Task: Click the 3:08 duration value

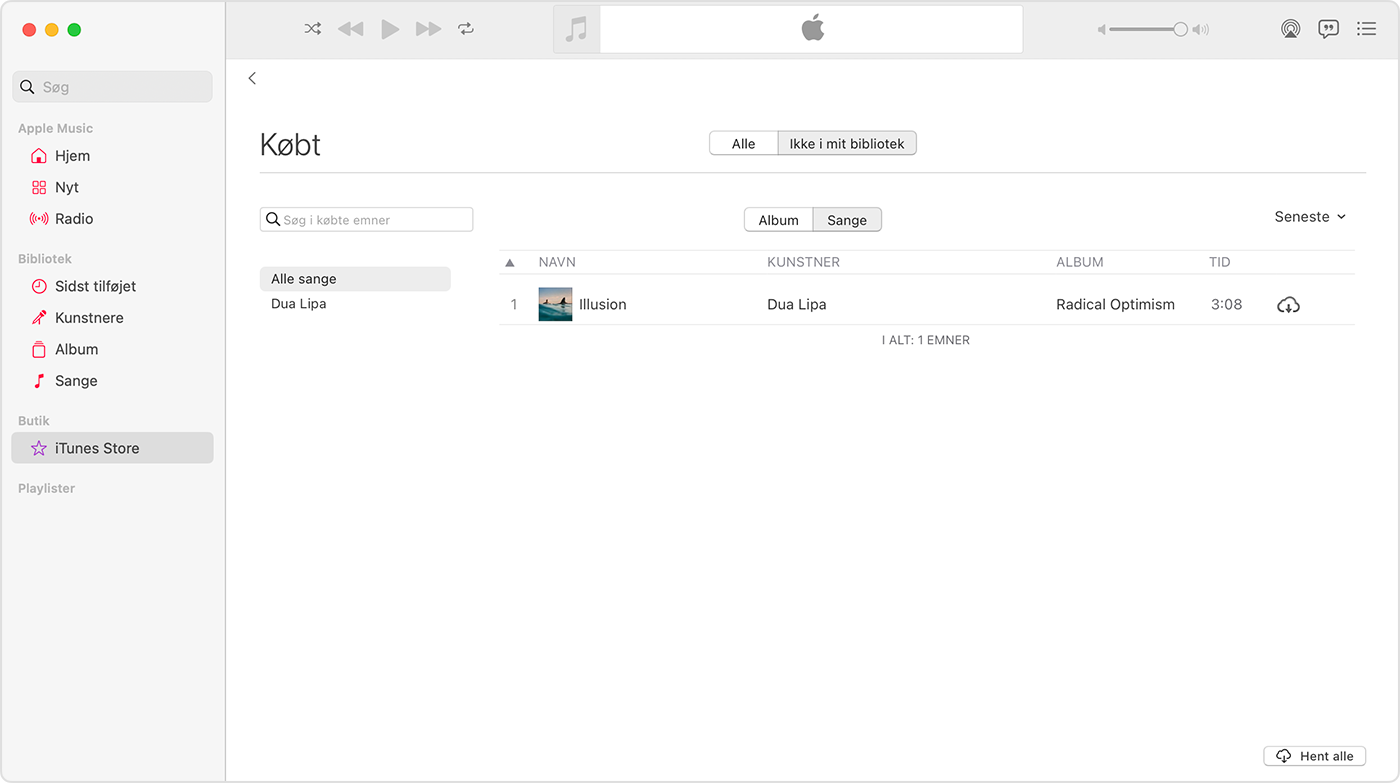Action: (x=1226, y=305)
